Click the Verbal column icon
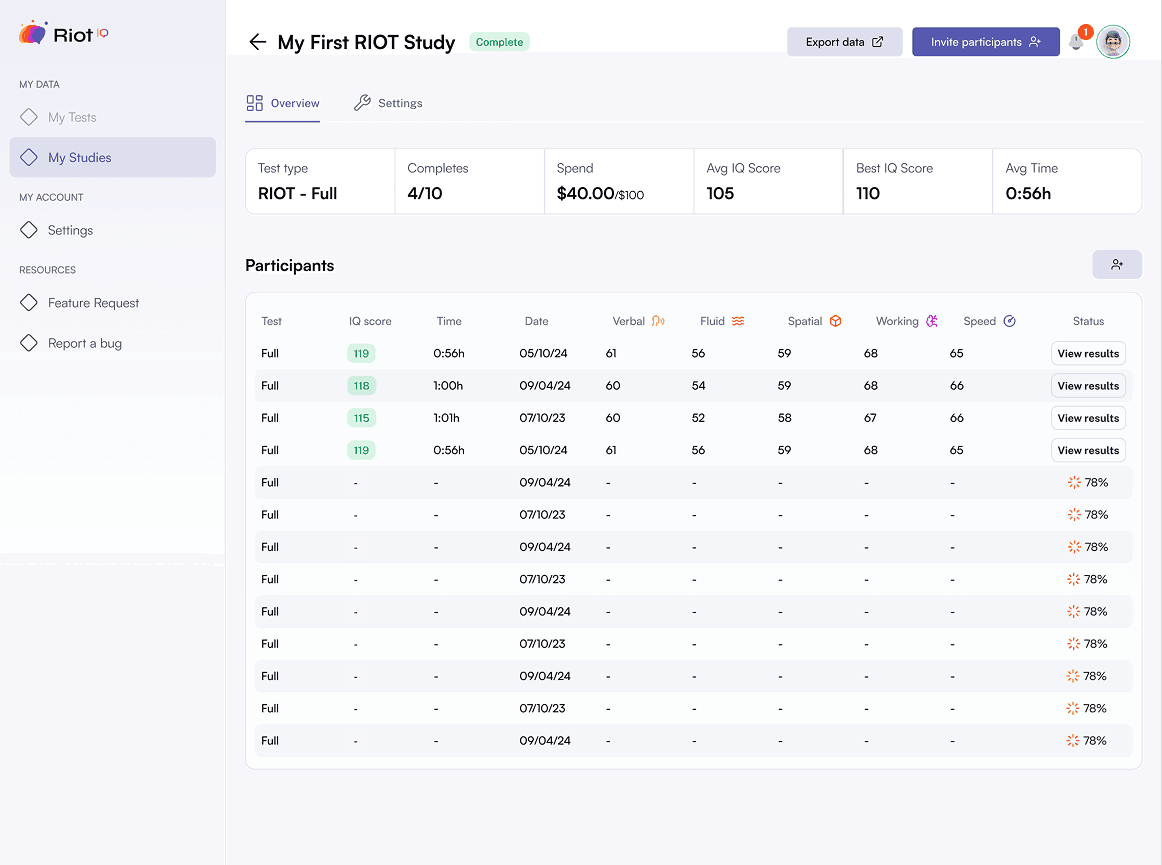Screen dimensions: 1162x865 point(658,321)
